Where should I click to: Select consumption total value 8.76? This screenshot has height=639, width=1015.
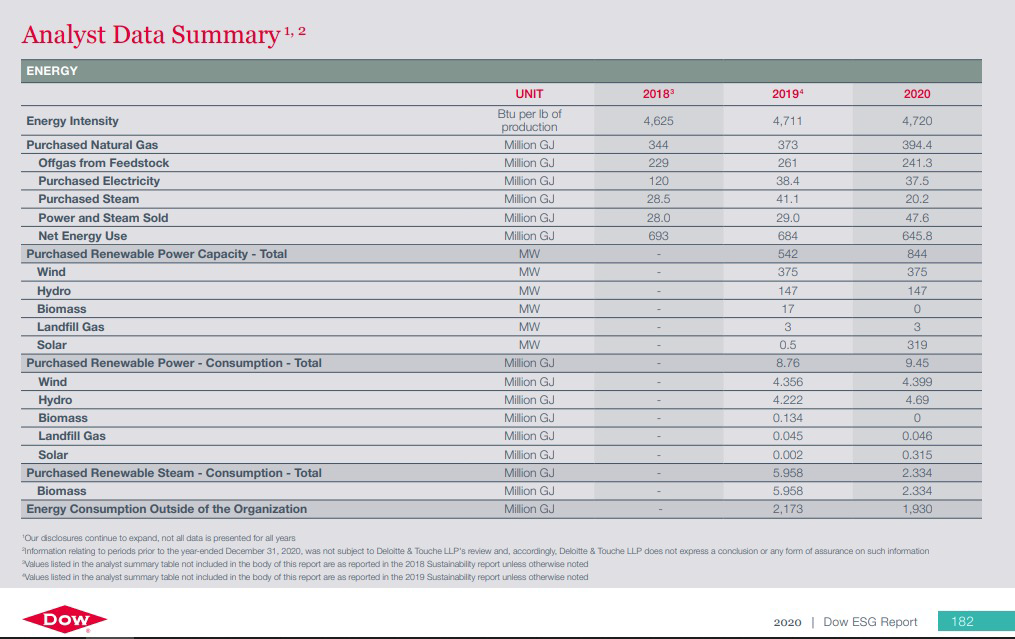tap(787, 363)
